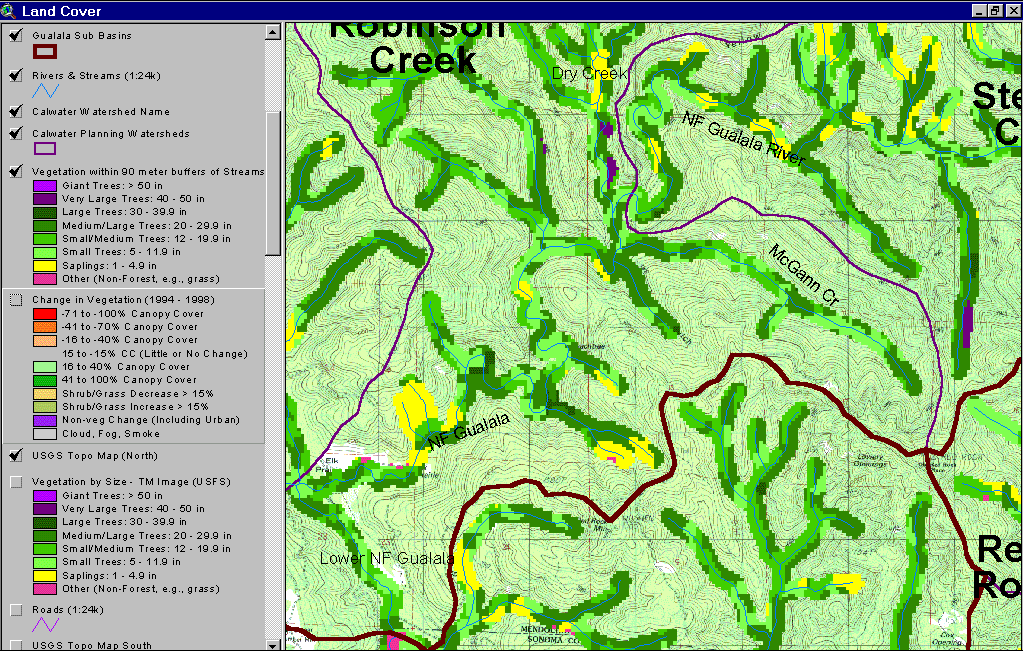Click the Land Cover window title icon

pyautogui.click(x=8, y=11)
